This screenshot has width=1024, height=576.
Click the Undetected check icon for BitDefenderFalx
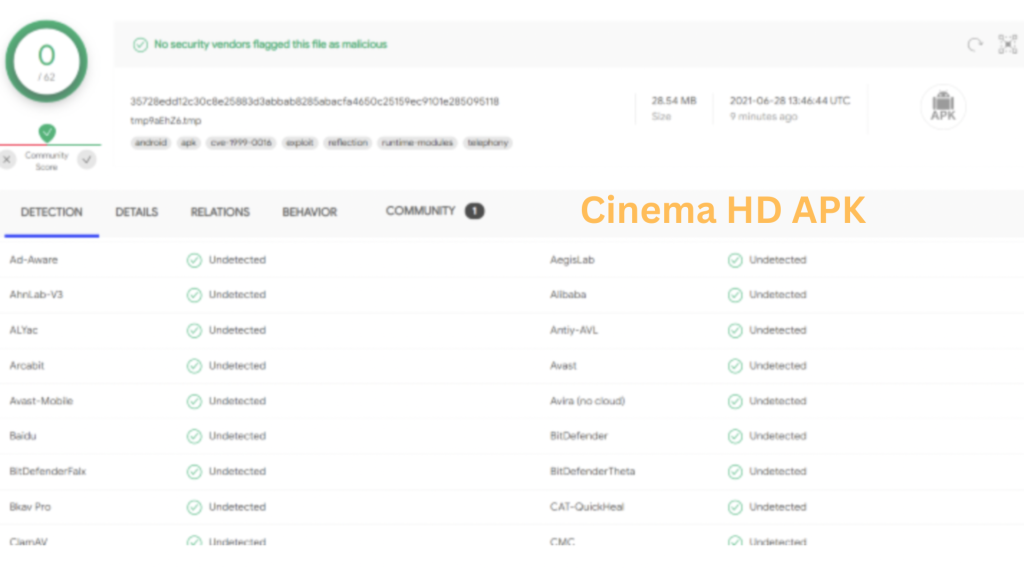point(194,472)
